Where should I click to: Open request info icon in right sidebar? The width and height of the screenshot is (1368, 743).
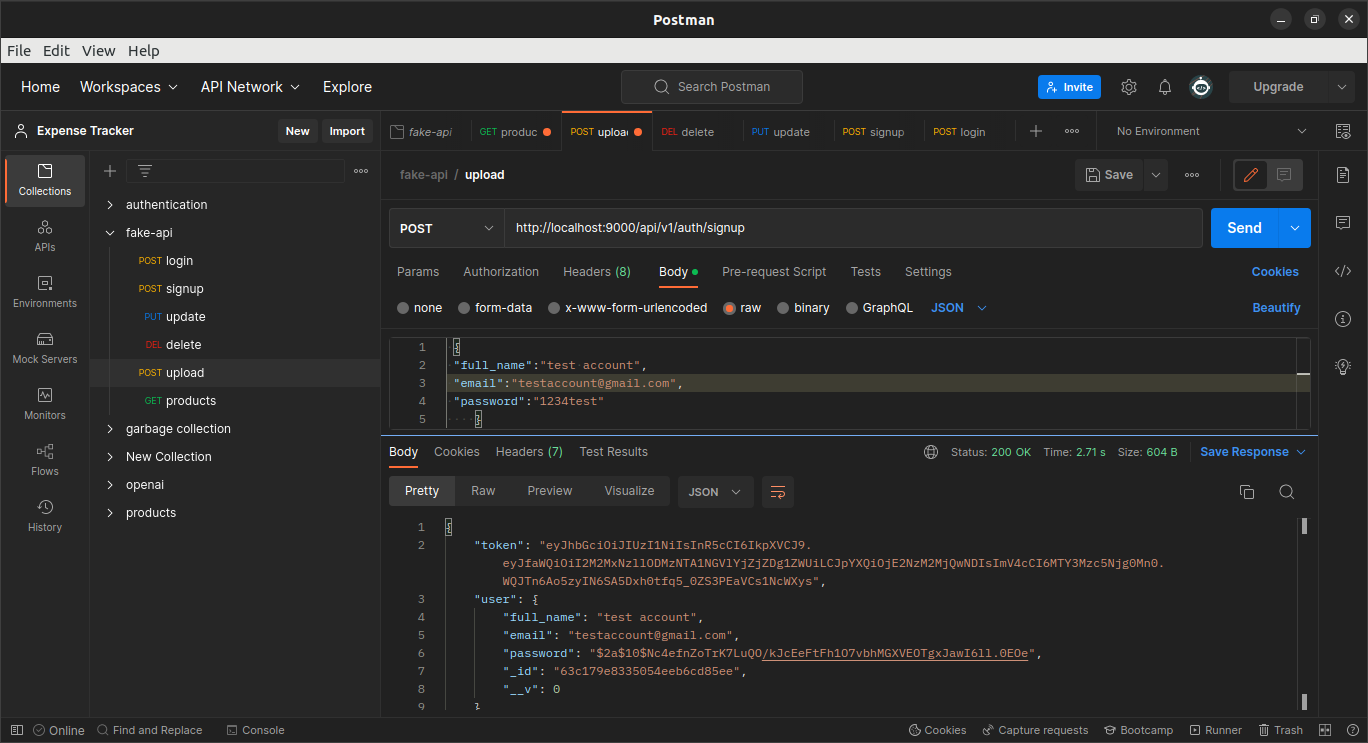[1343, 318]
